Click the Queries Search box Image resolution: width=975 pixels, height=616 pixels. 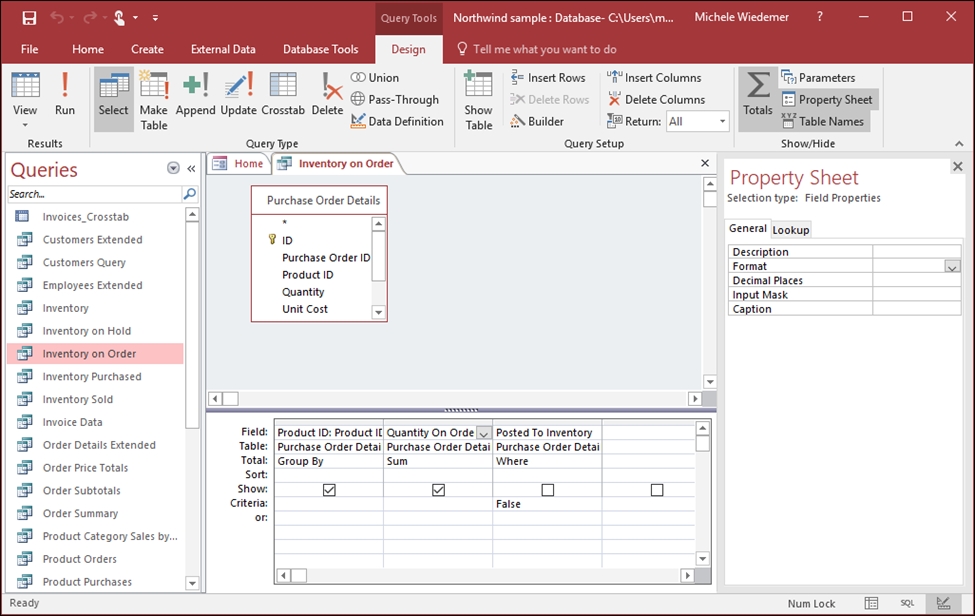tap(95, 194)
